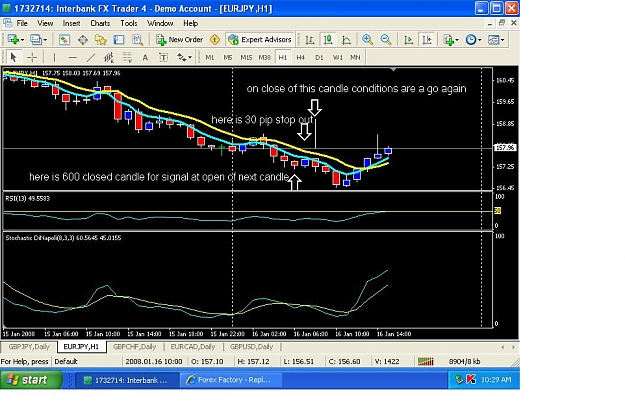Select the Crosshair tool
This screenshot has height=405, width=625.
tap(32, 57)
